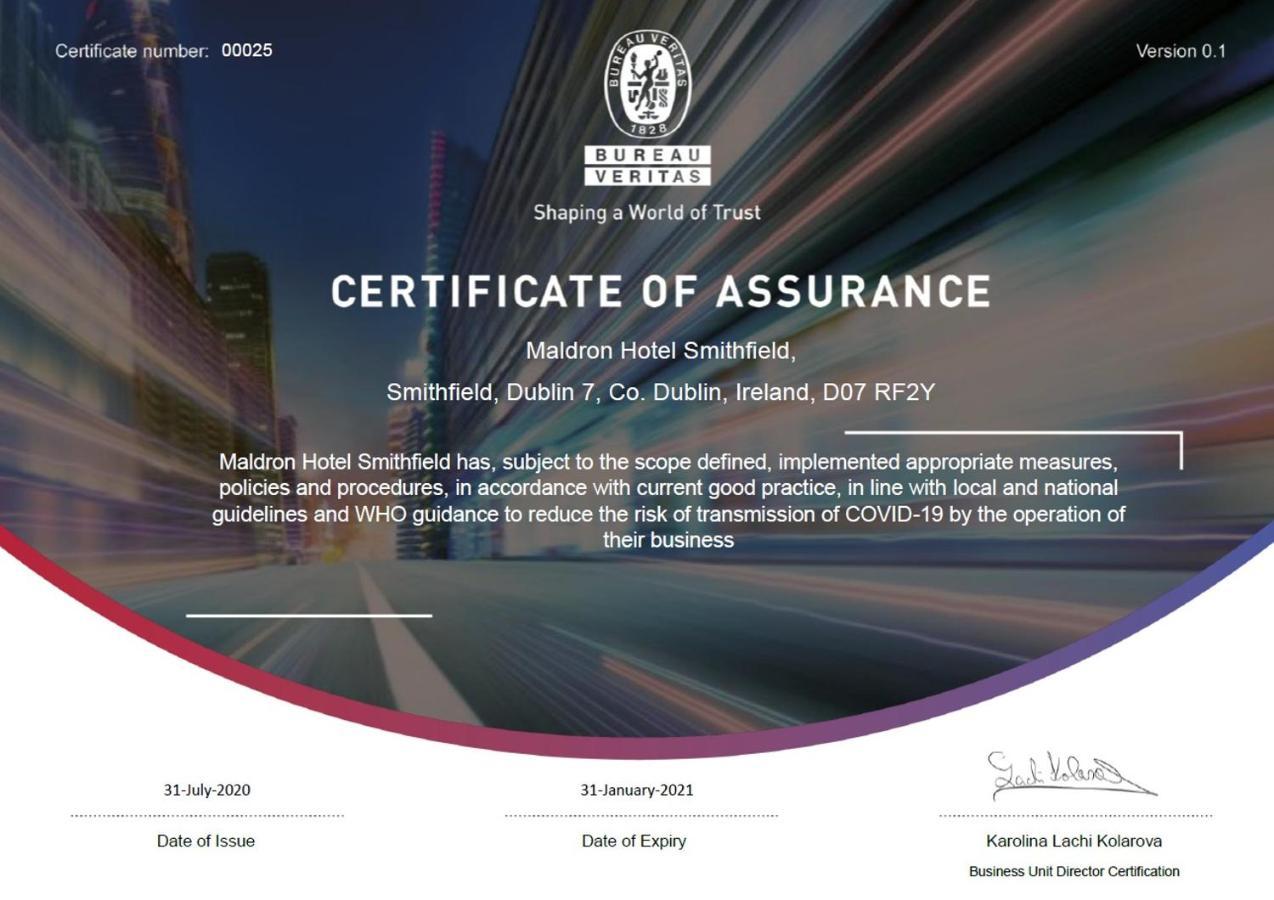
Task: Click the 'Date of Issue' label
Action: 206,841
